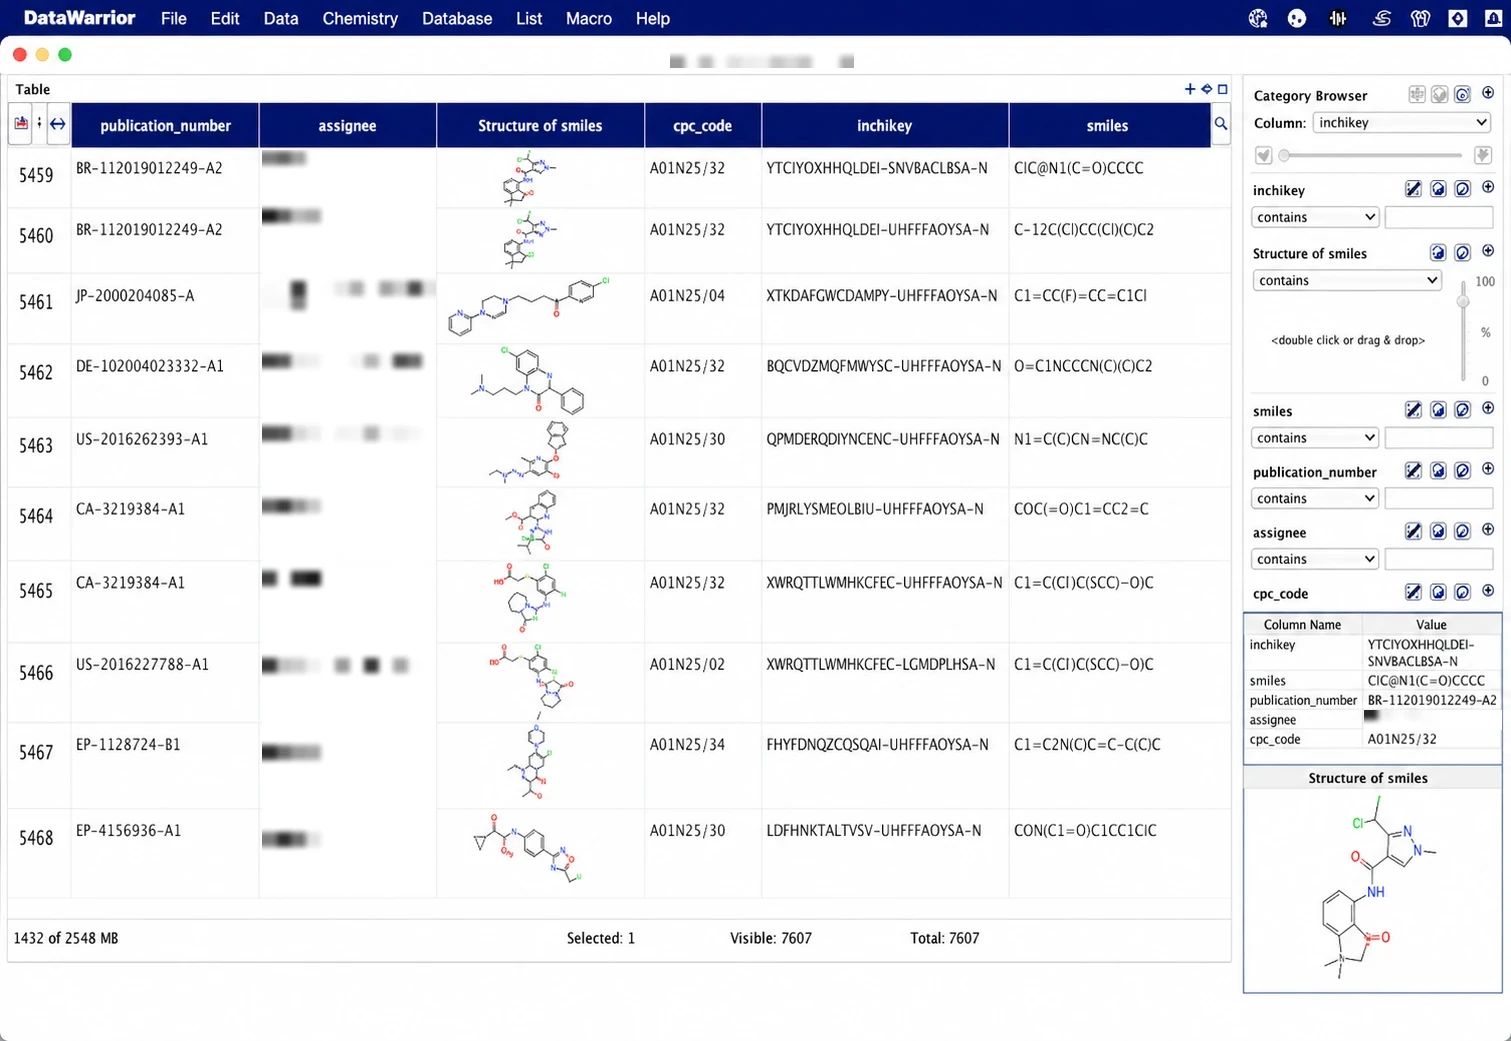Click the pencil icon on the cpc_code filter

[x=1413, y=592]
